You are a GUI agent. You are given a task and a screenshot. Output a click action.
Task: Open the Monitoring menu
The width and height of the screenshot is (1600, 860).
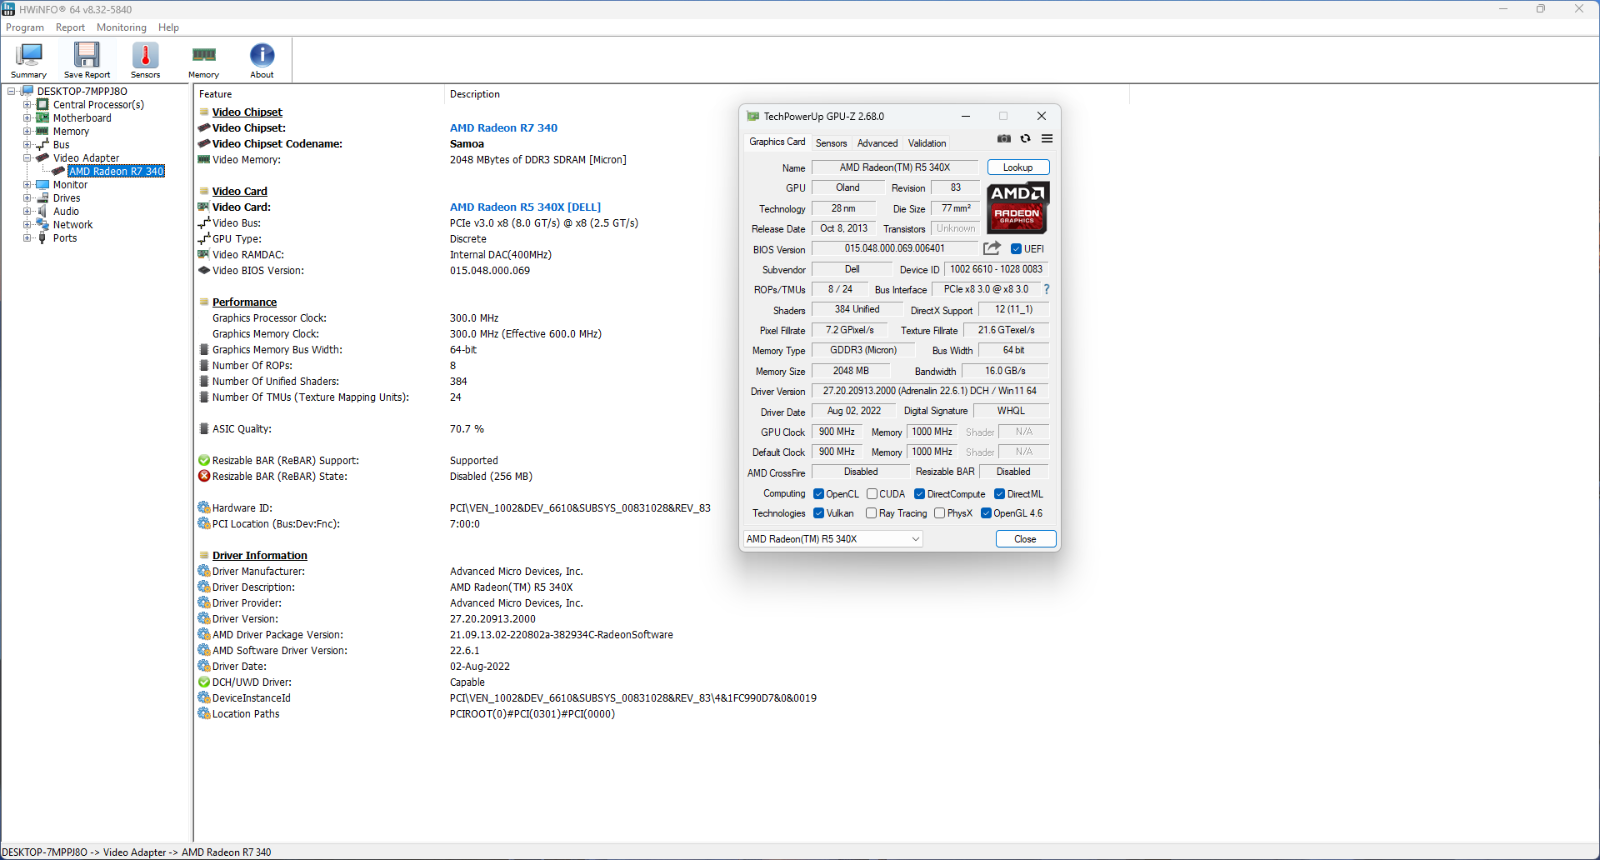click(x=121, y=28)
